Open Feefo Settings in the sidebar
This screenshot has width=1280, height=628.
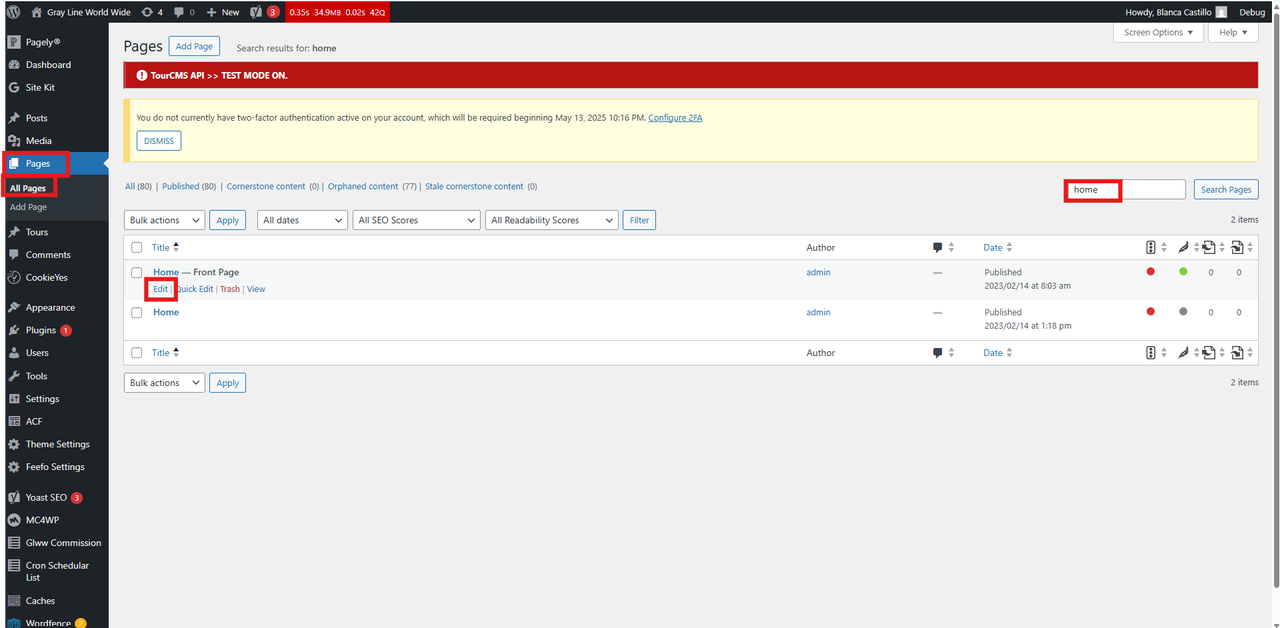(54, 467)
